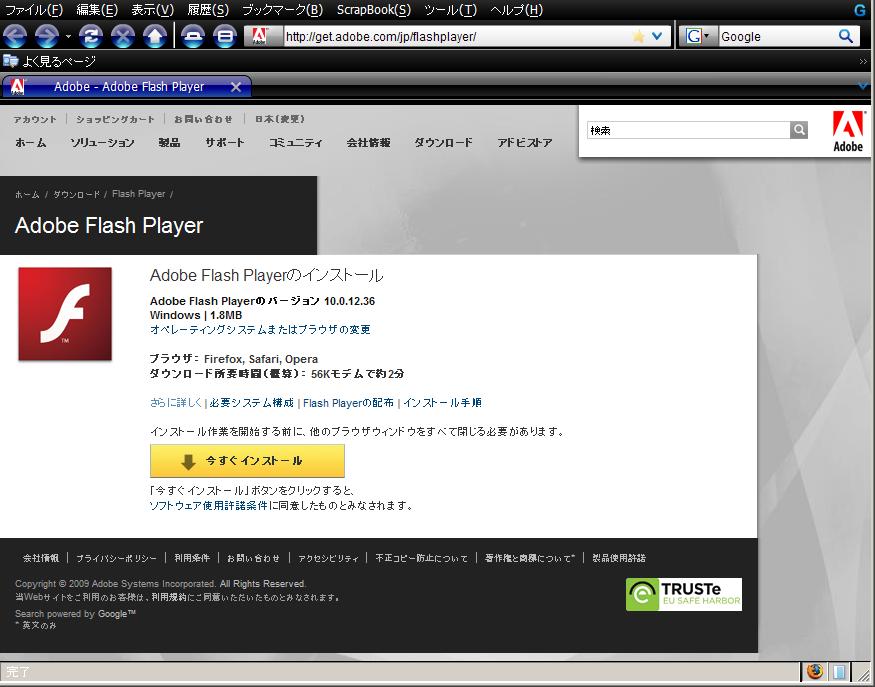Click the 必要システム構成 link
875x687 pixels.
click(252, 402)
